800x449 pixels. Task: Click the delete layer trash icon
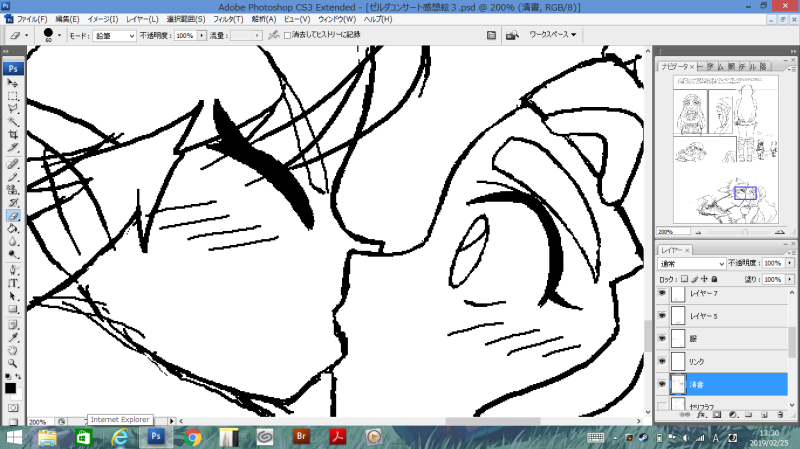pos(780,415)
